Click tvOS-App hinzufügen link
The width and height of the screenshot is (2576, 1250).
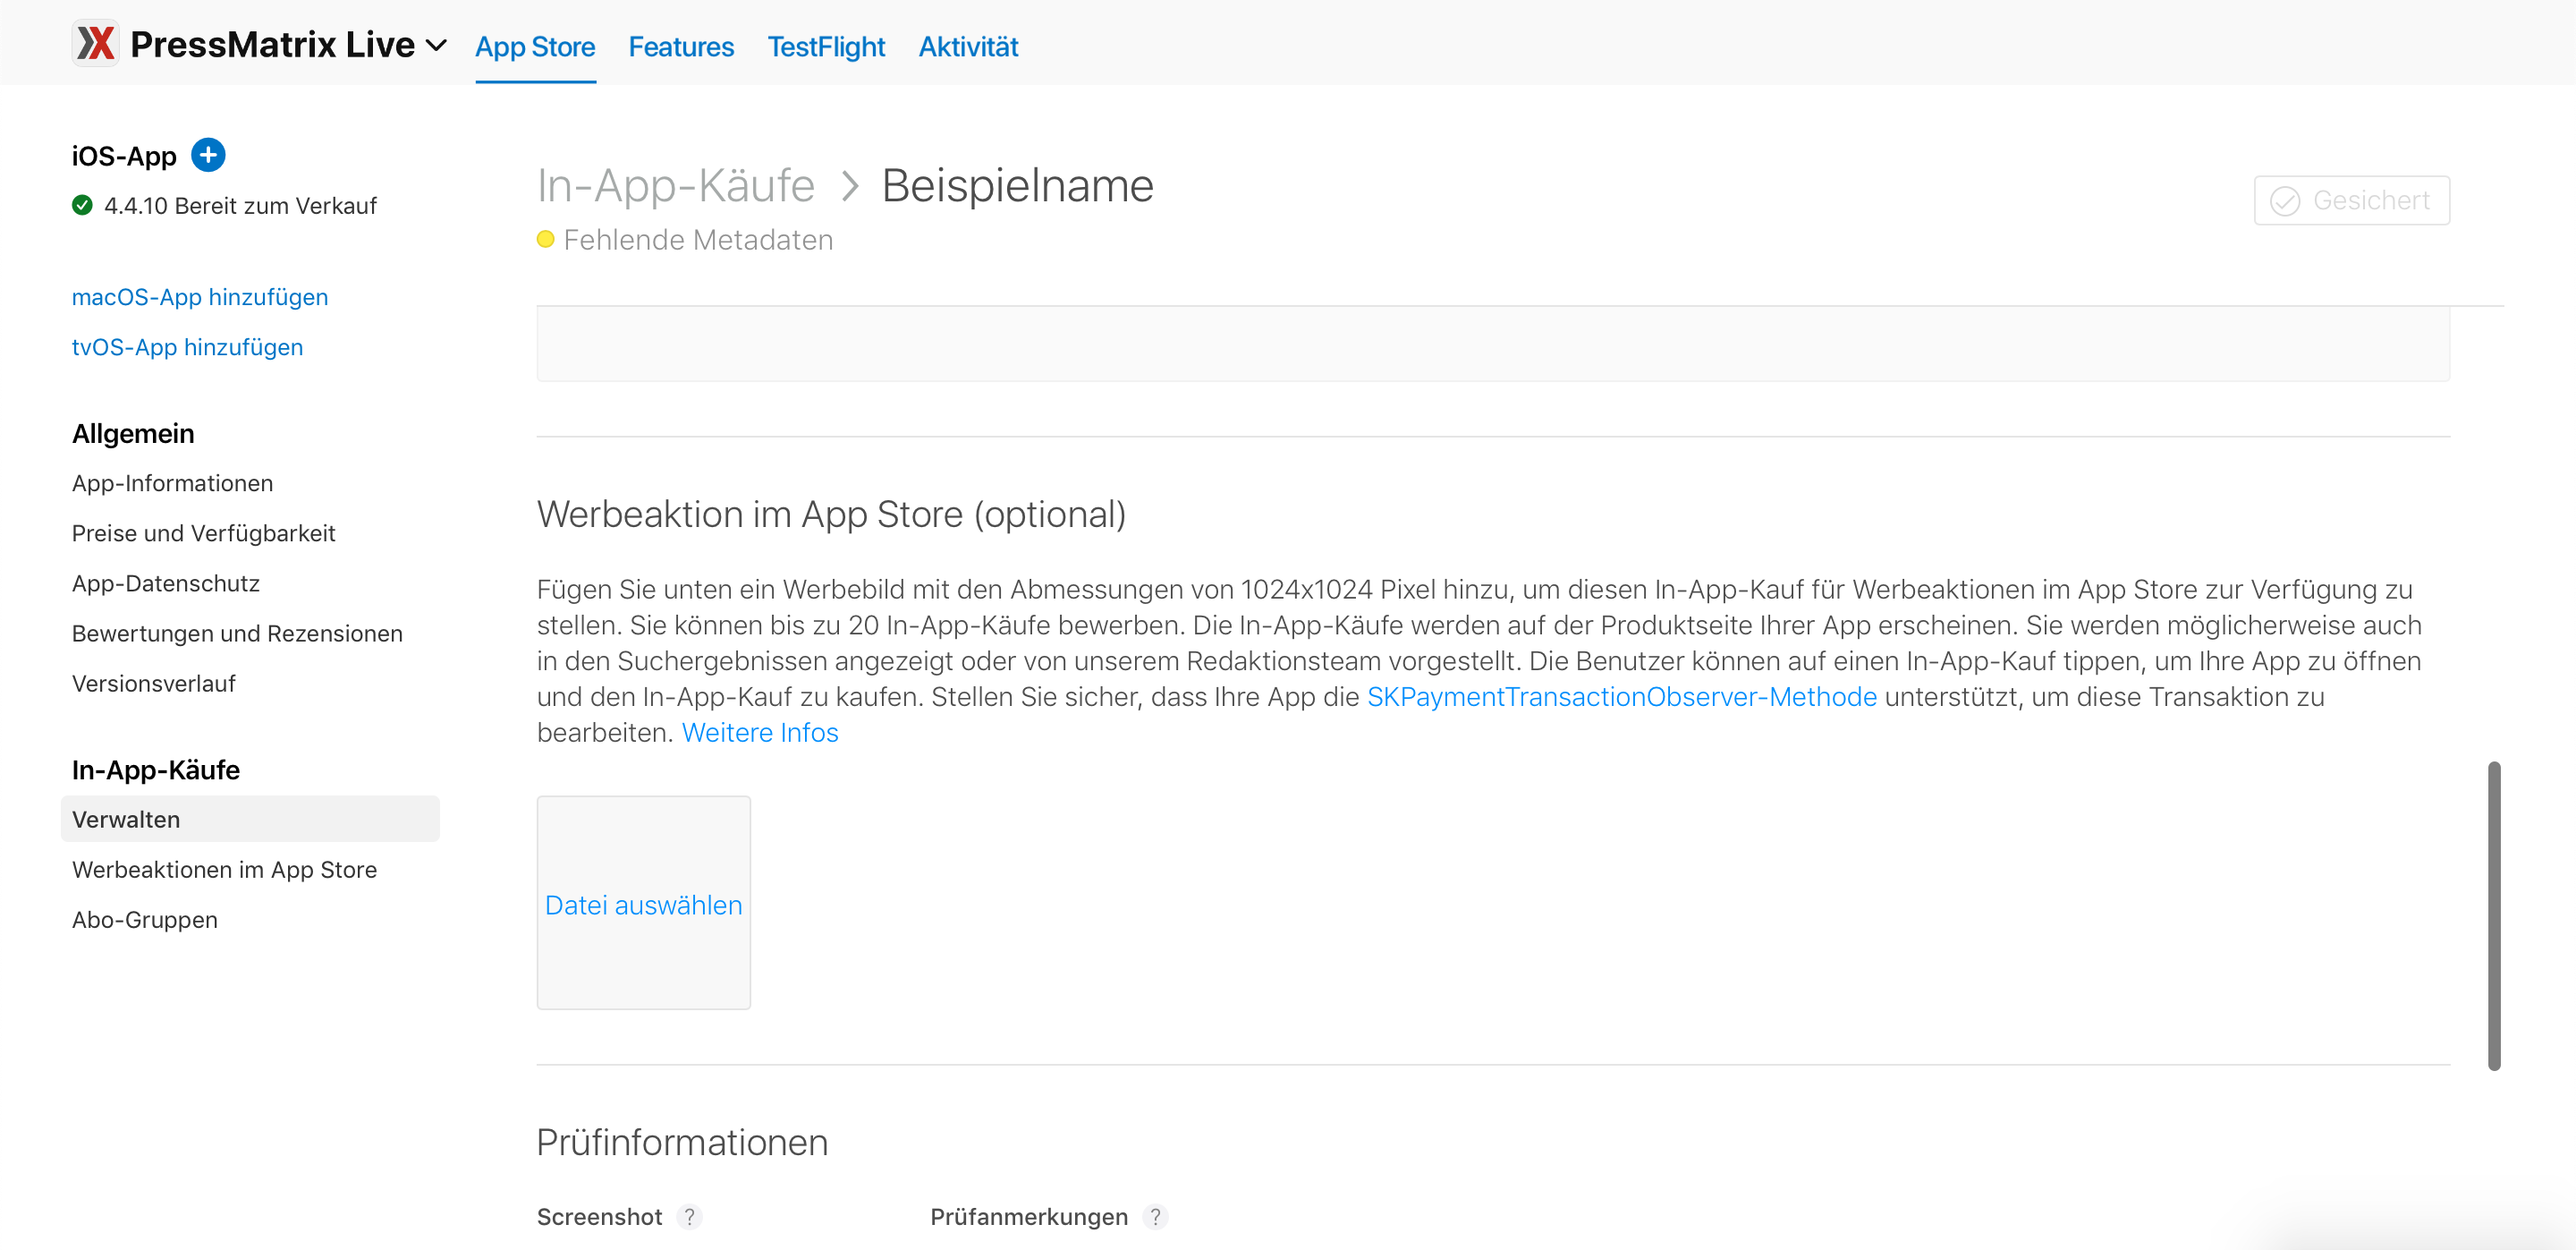(187, 347)
